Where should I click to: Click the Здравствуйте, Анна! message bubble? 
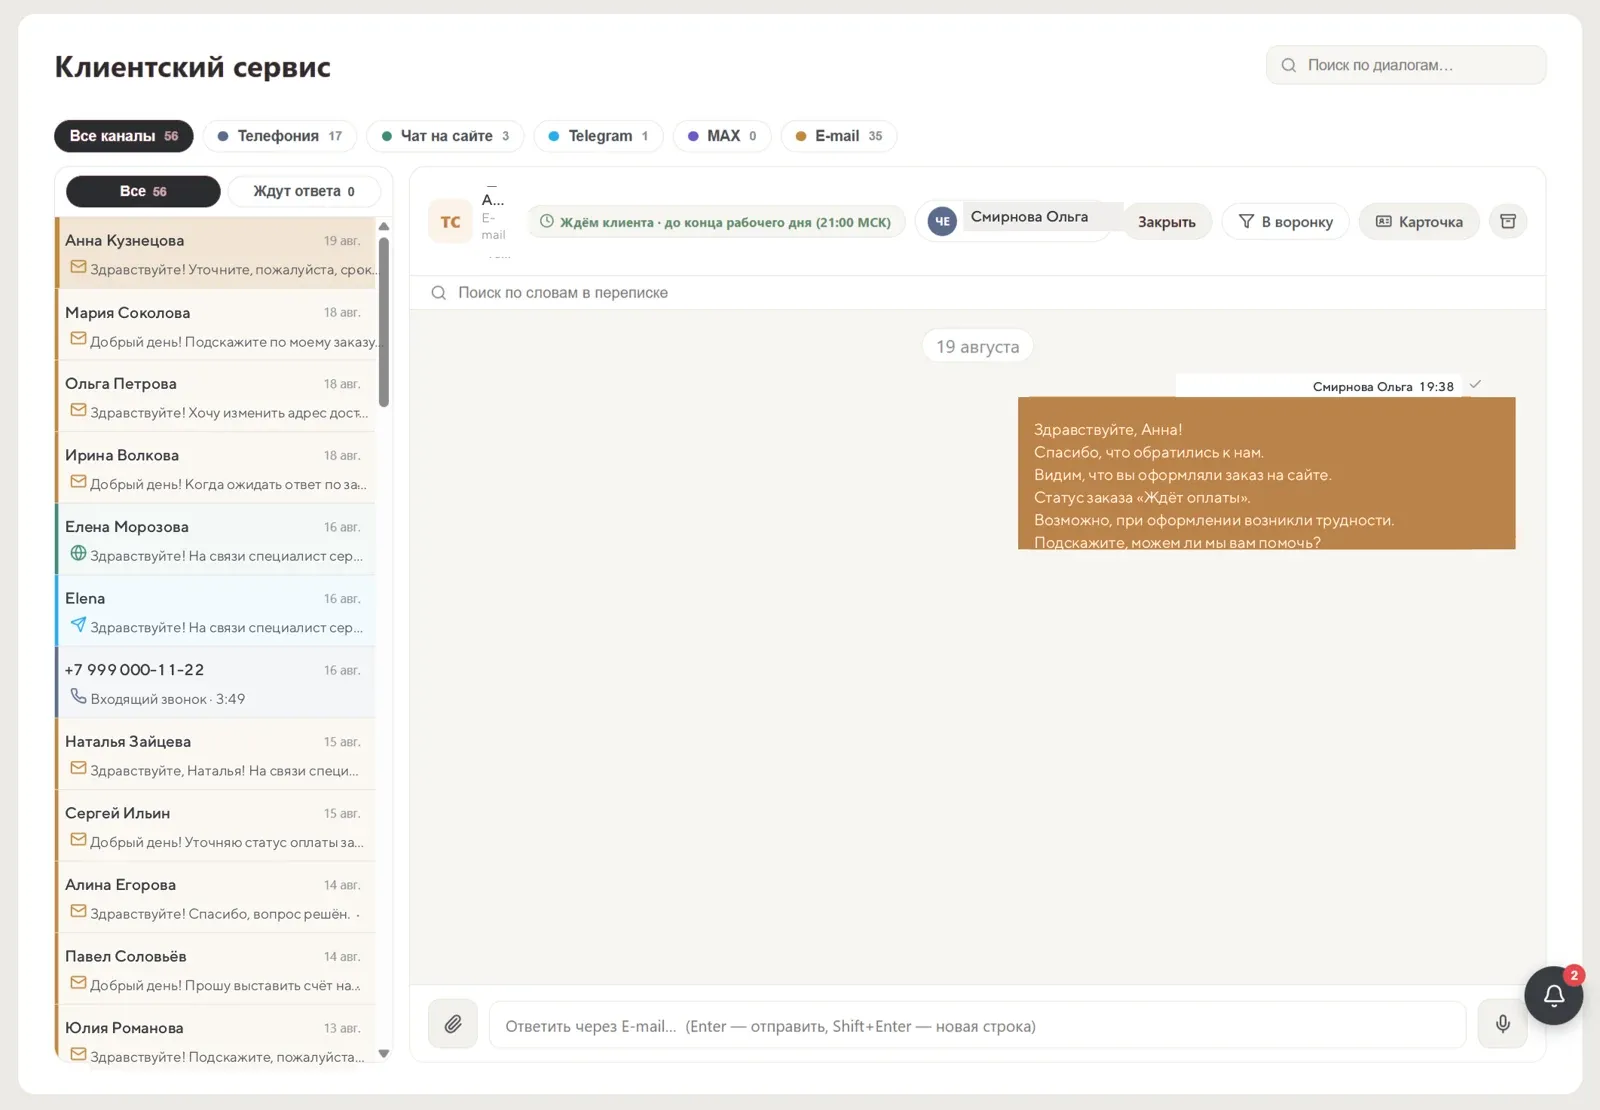(1266, 473)
